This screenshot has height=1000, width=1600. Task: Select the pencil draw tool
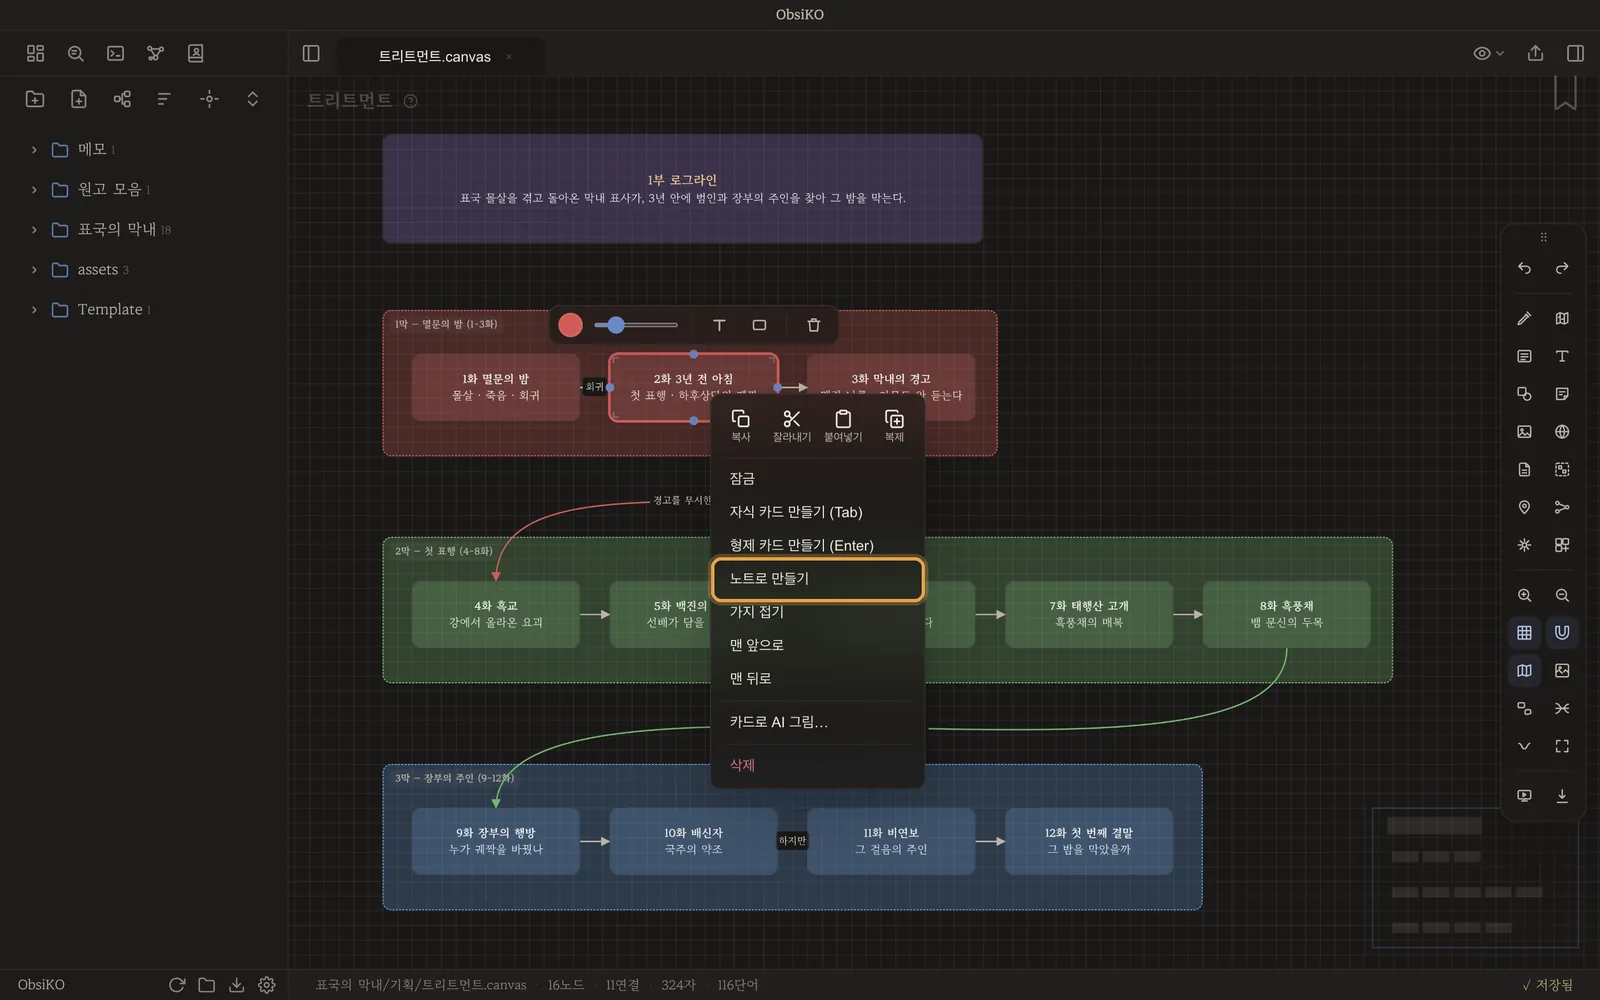(1524, 318)
